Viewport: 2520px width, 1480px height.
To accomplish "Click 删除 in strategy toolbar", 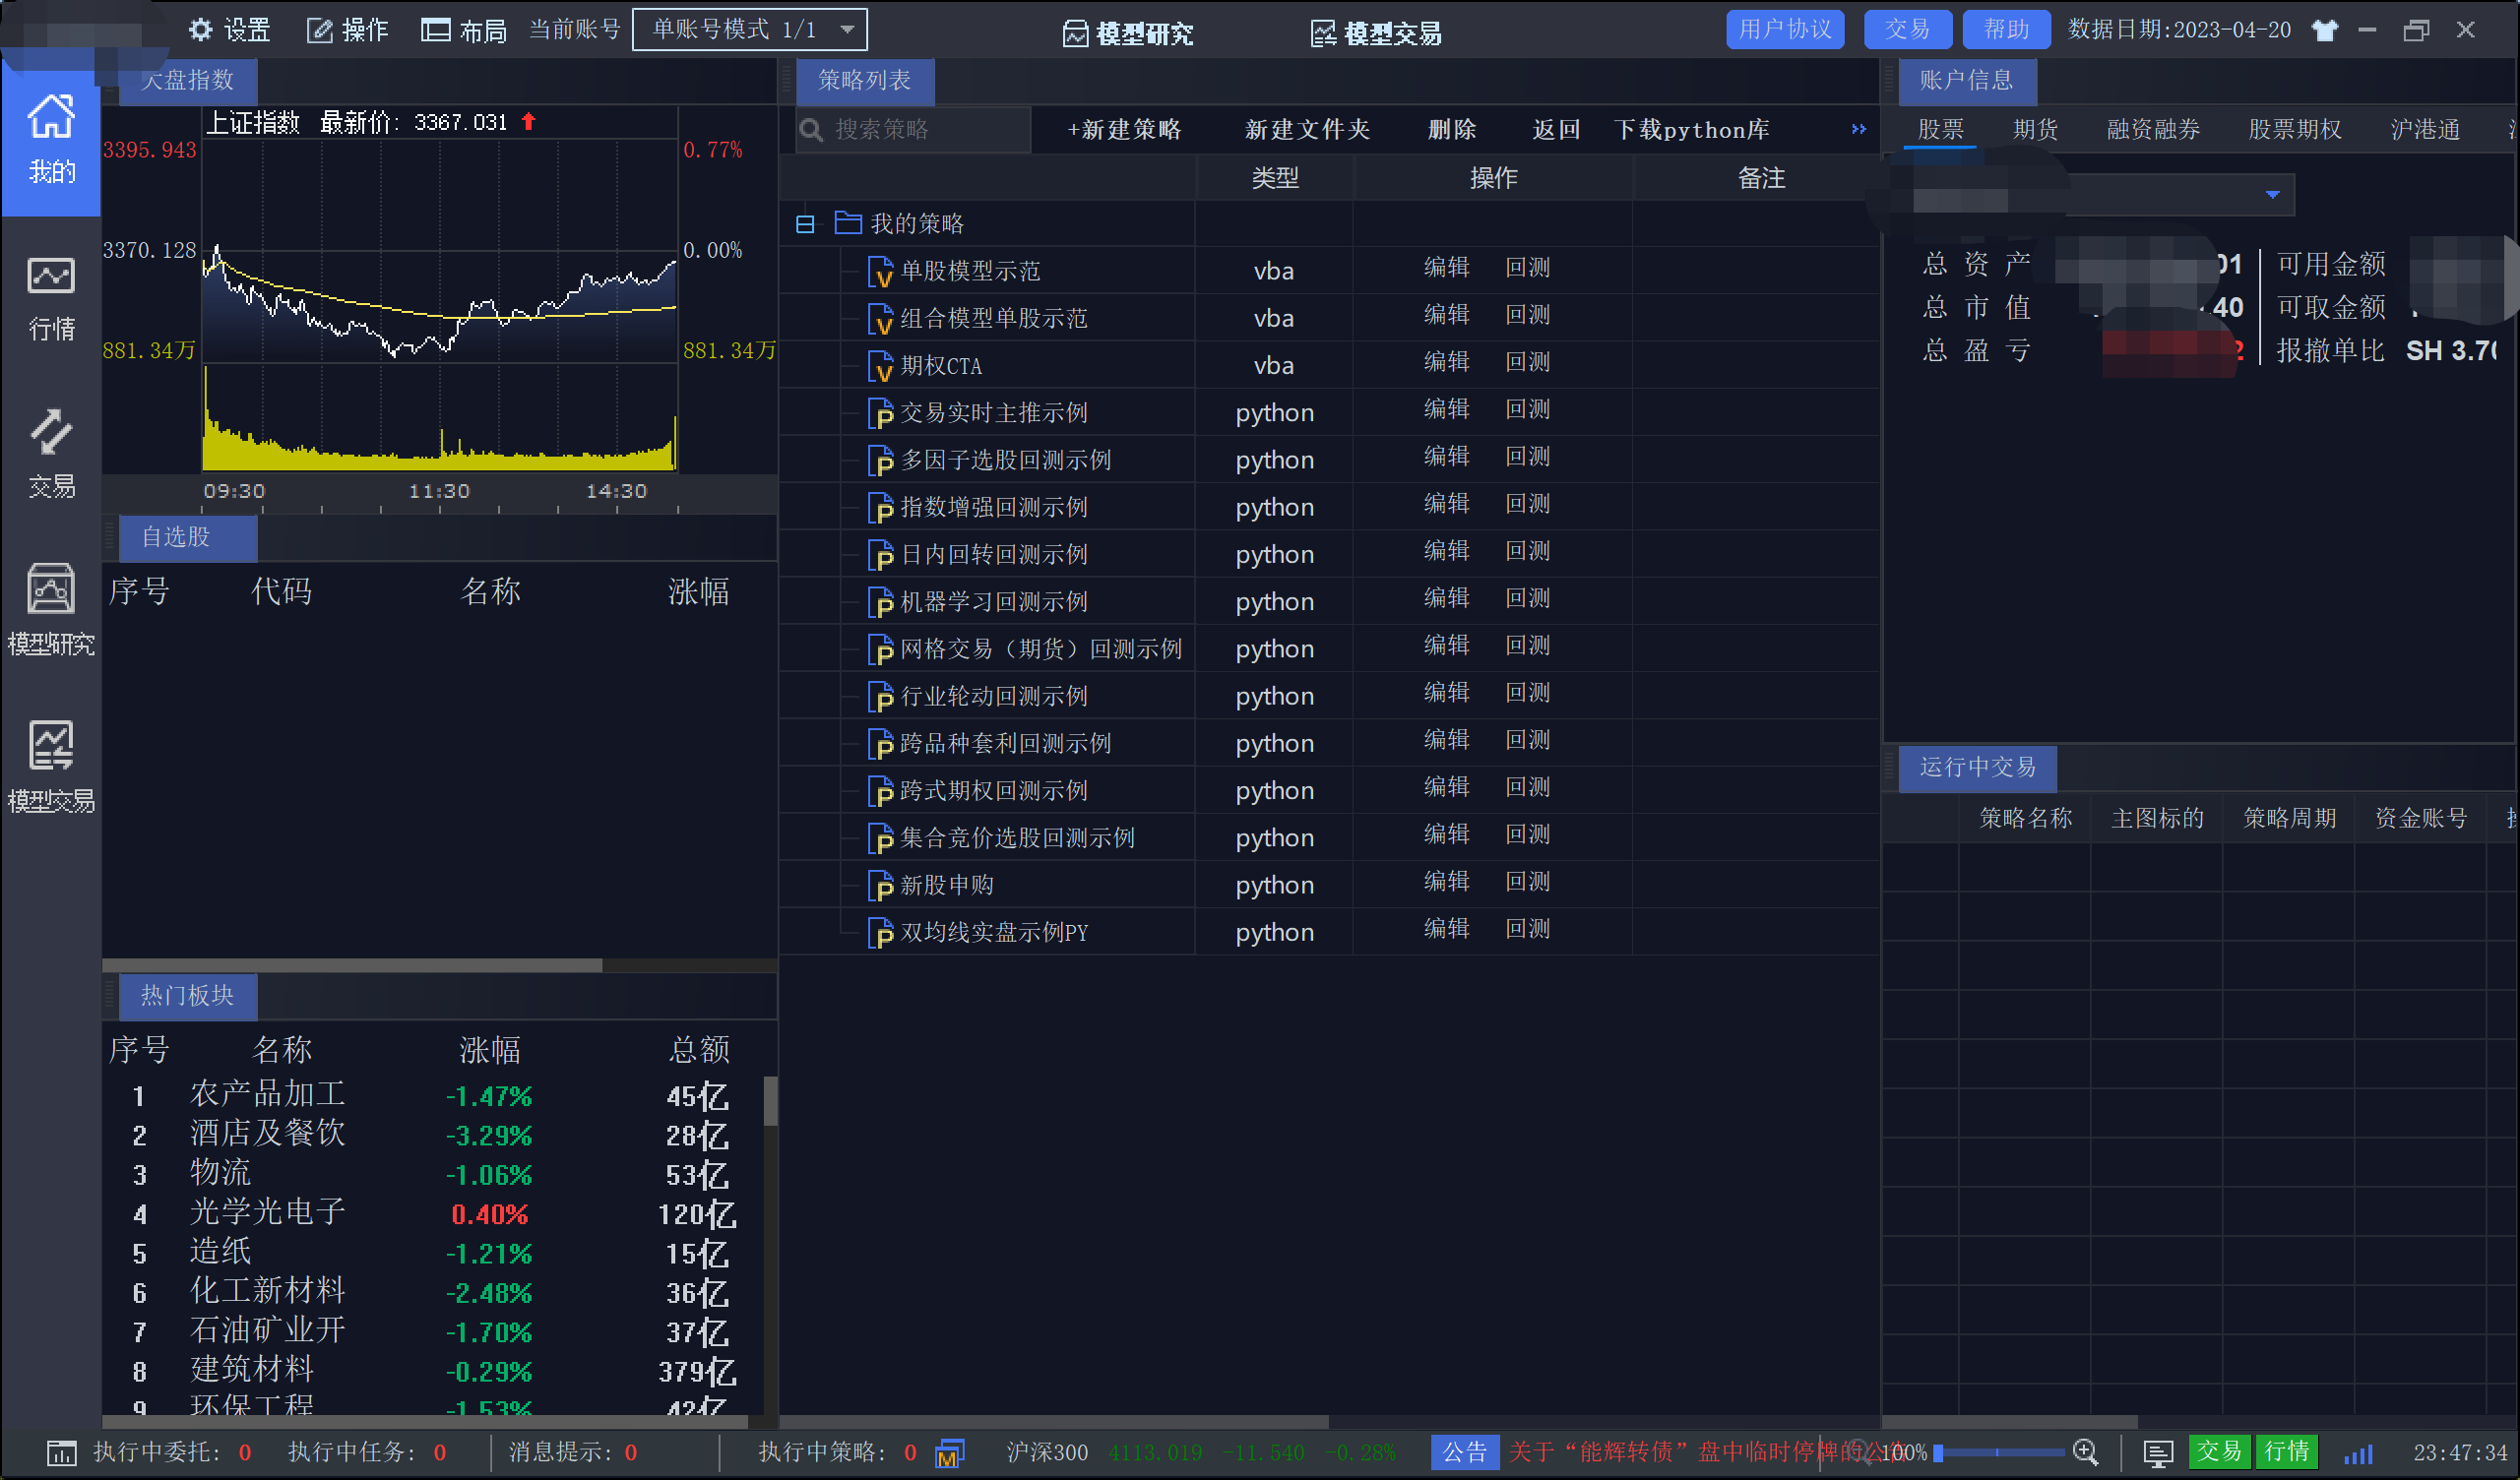I will [x=1452, y=130].
